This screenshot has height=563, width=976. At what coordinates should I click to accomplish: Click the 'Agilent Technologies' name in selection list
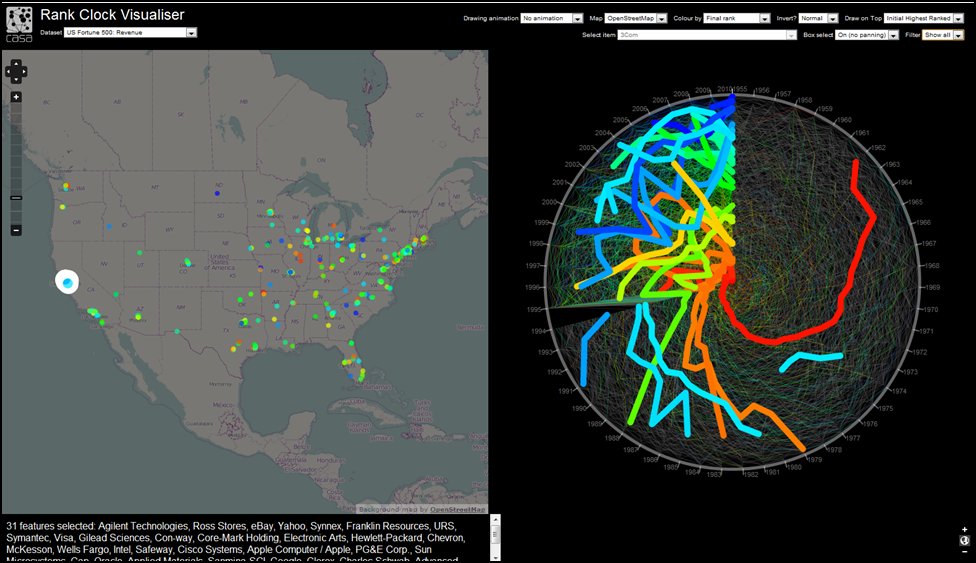(x=143, y=526)
